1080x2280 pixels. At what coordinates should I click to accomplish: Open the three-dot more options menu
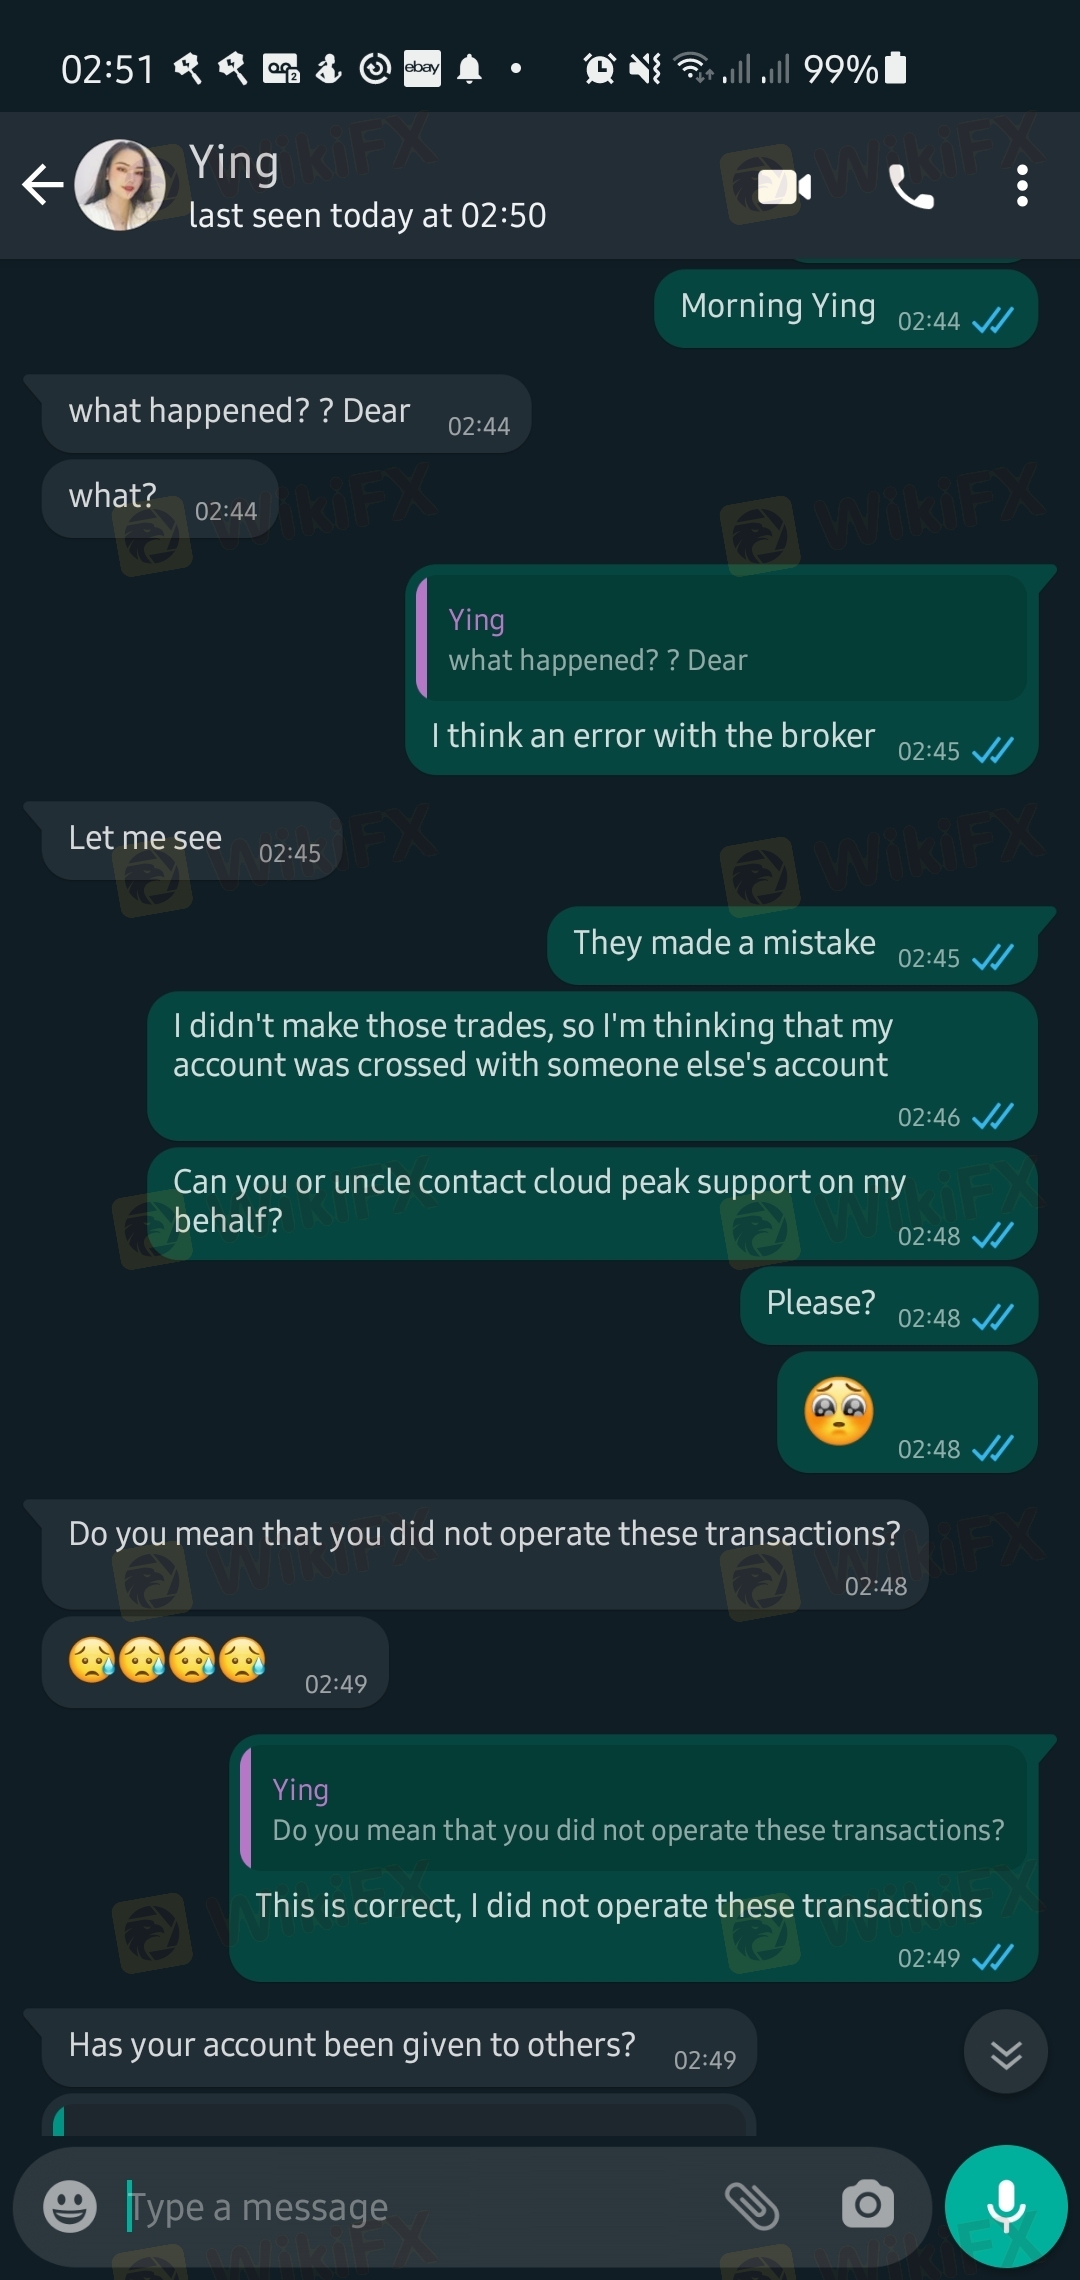click(x=1021, y=187)
